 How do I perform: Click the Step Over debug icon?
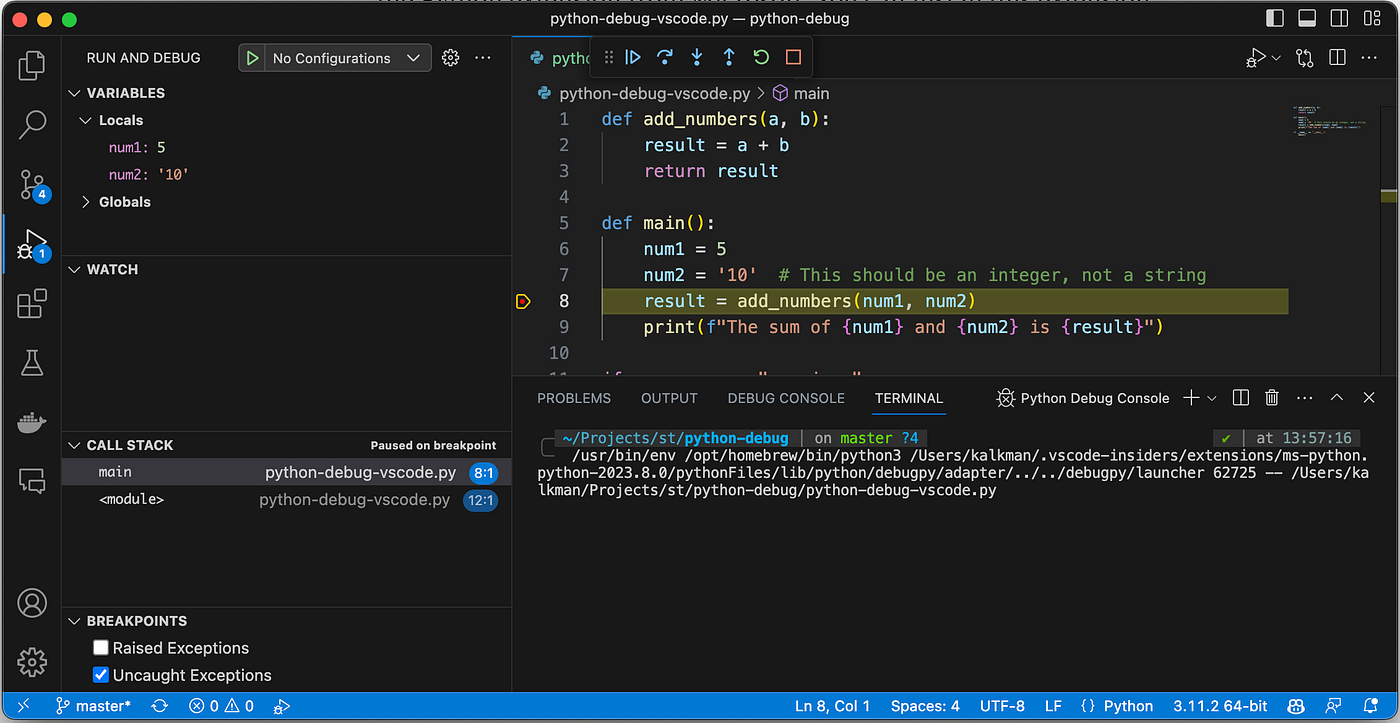coord(665,58)
